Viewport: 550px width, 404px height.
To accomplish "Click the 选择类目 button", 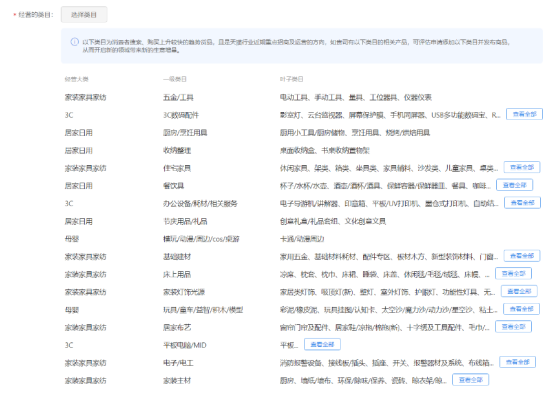I will (84, 14).
